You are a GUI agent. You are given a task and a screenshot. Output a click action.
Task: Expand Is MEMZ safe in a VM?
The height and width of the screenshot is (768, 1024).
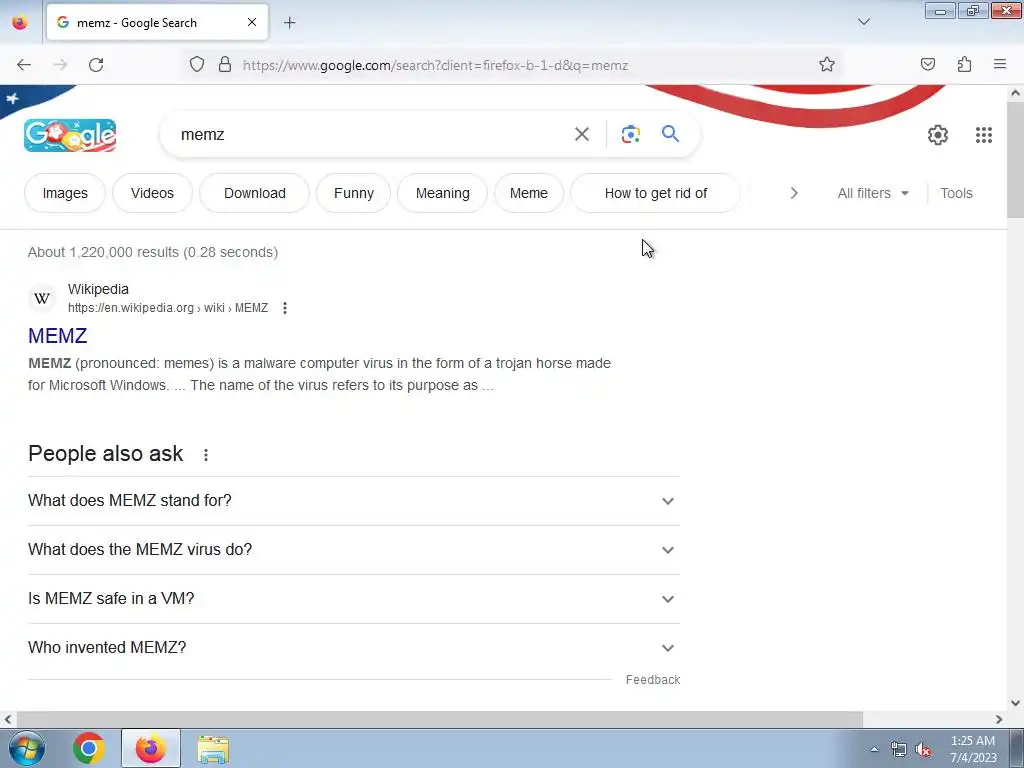[354, 599]
